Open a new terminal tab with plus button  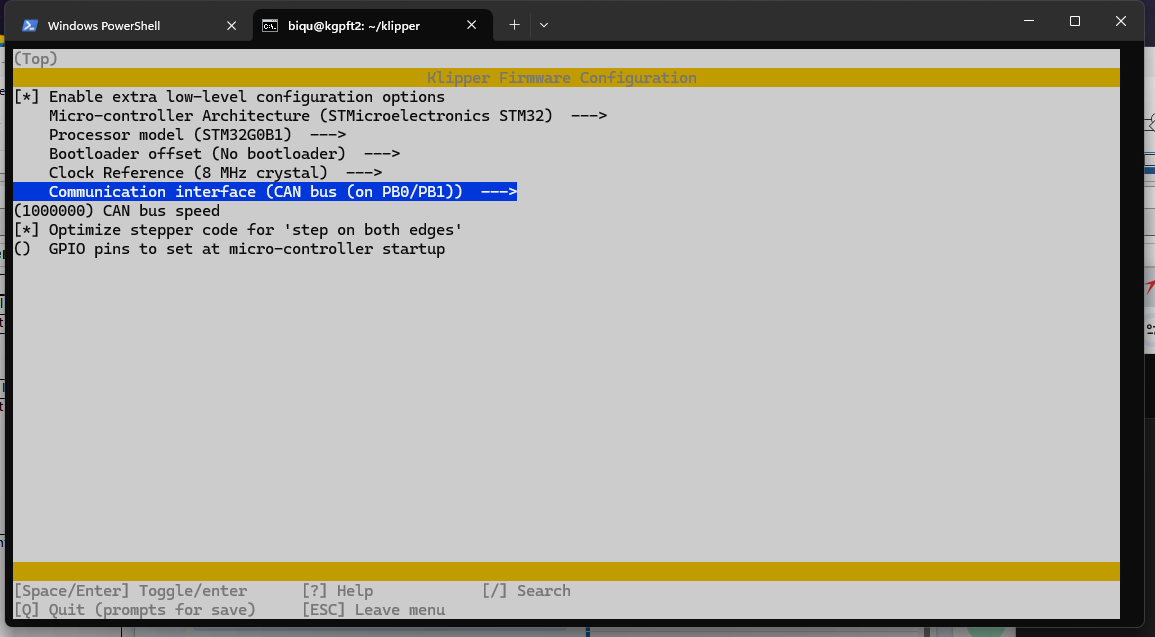514,25
